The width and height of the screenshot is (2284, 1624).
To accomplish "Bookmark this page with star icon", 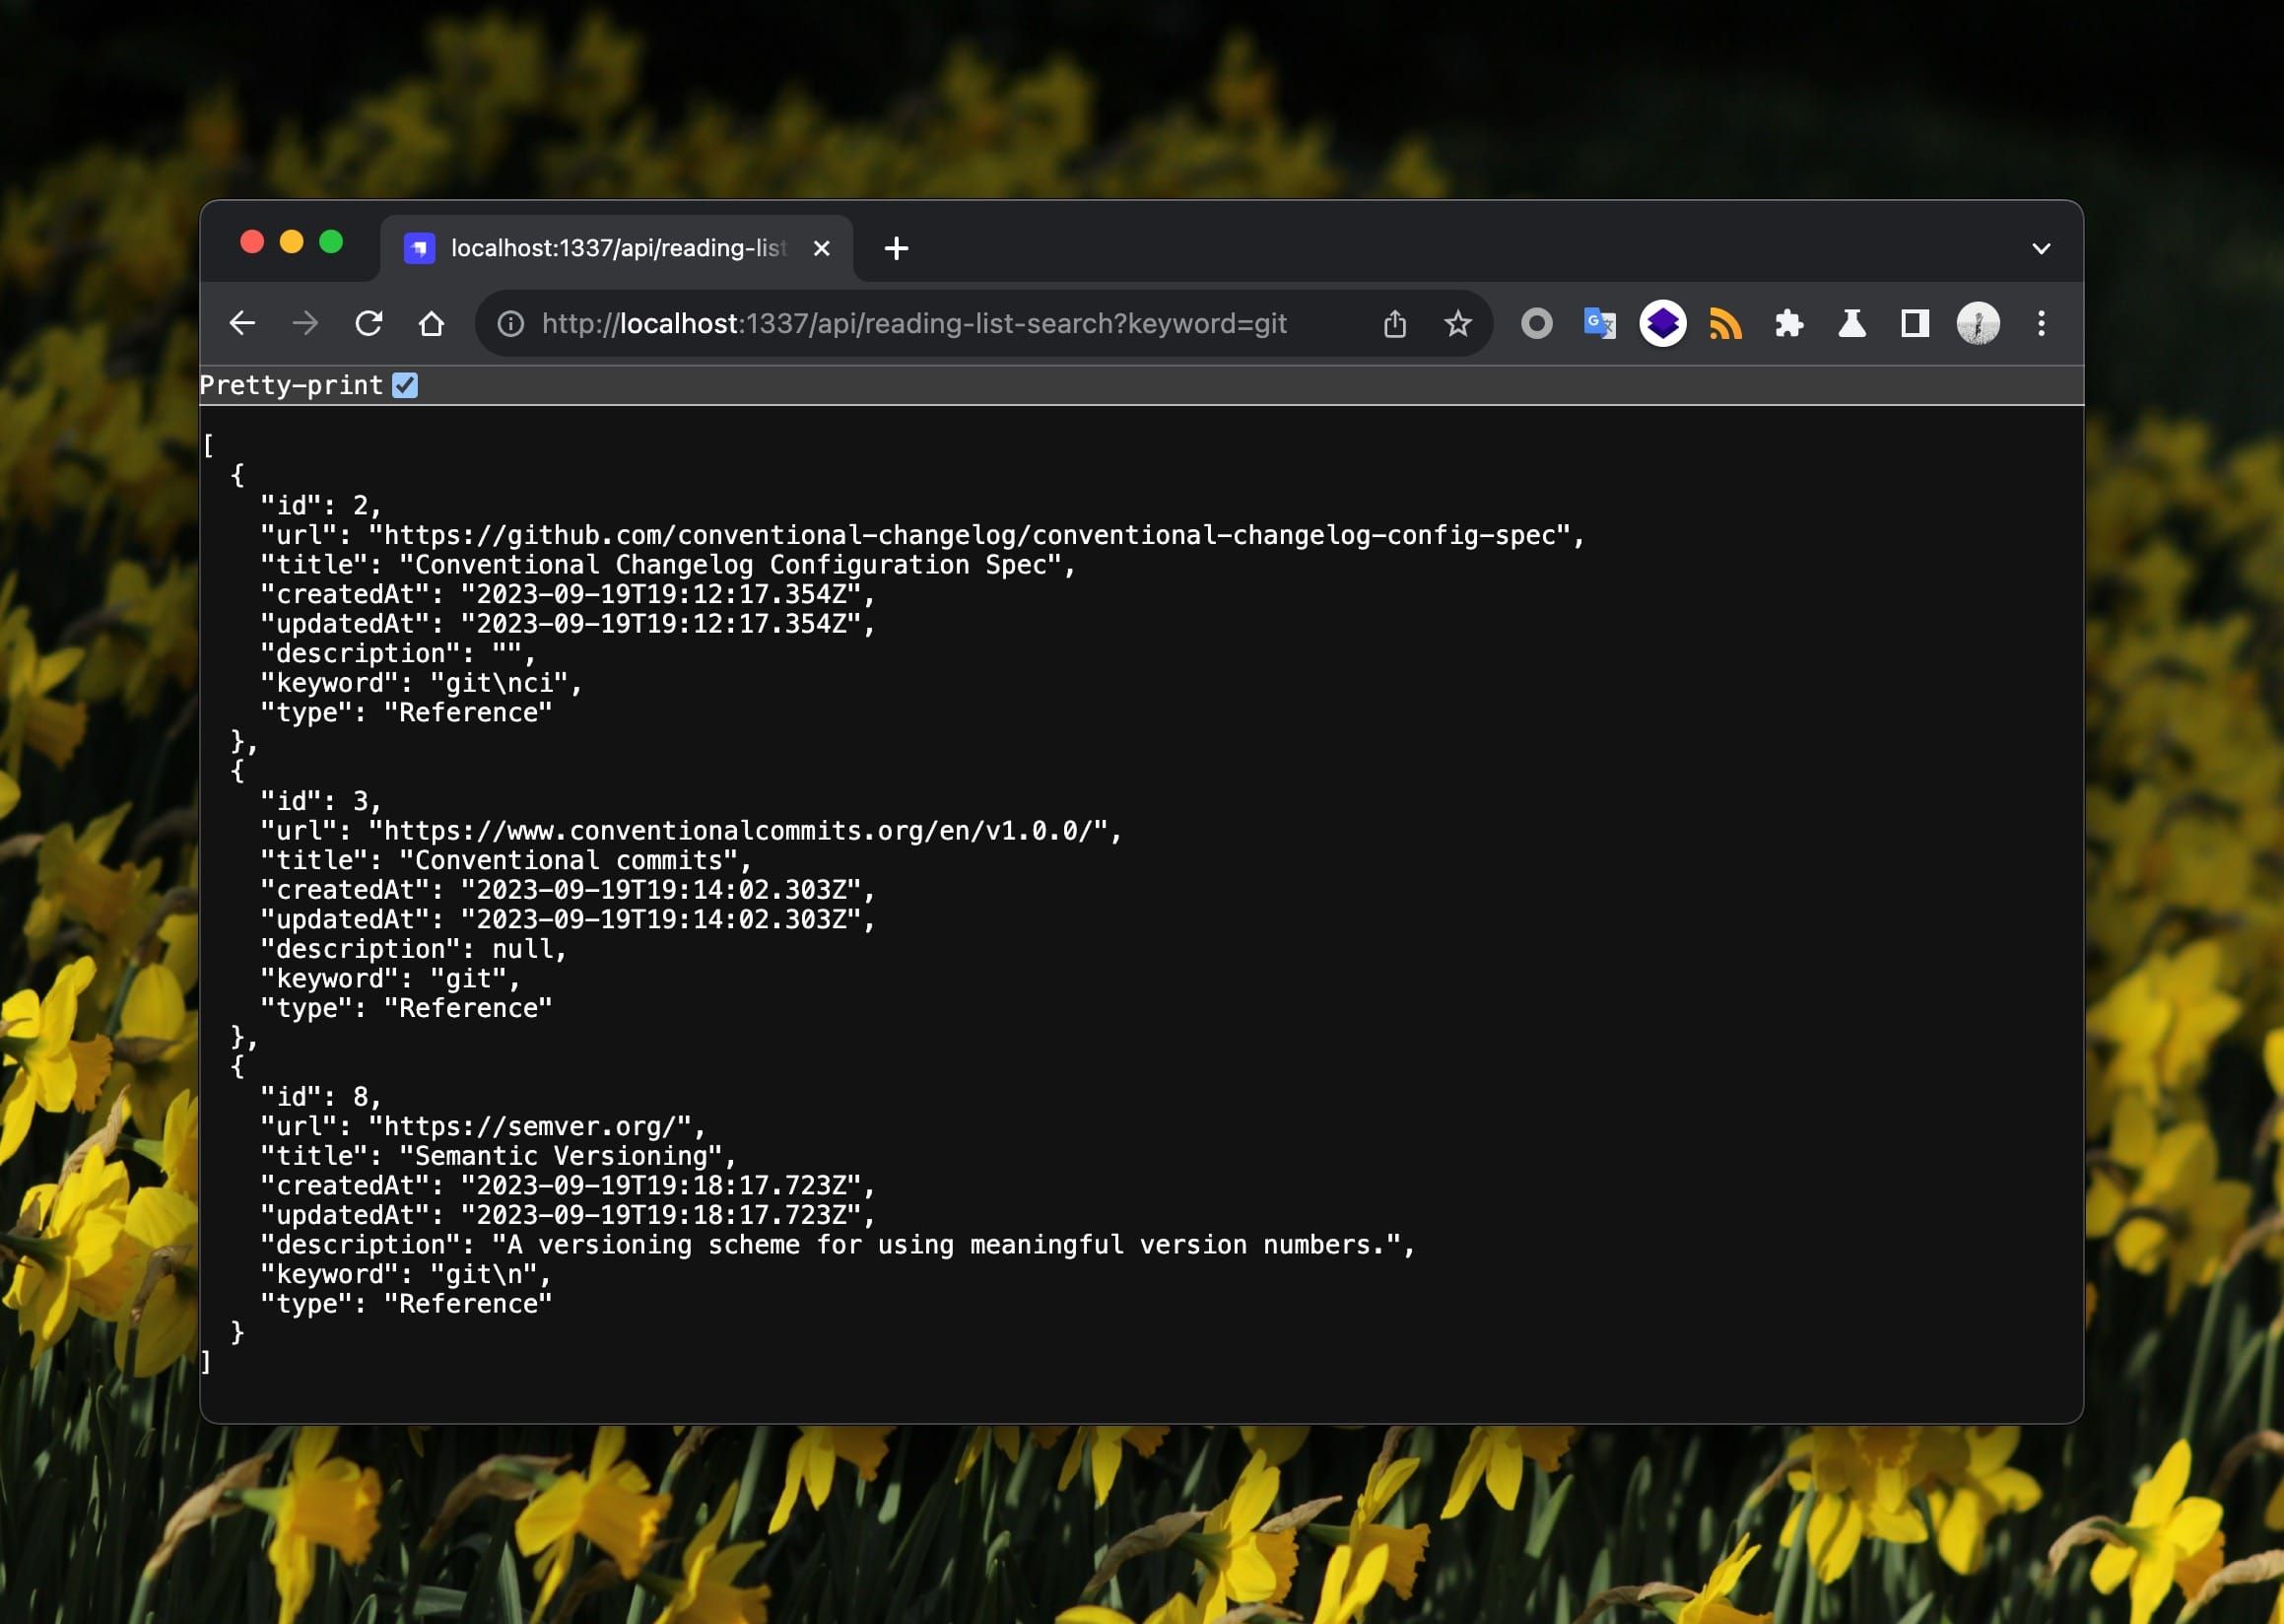I will pyautogui.click(x=1458, y=324).
